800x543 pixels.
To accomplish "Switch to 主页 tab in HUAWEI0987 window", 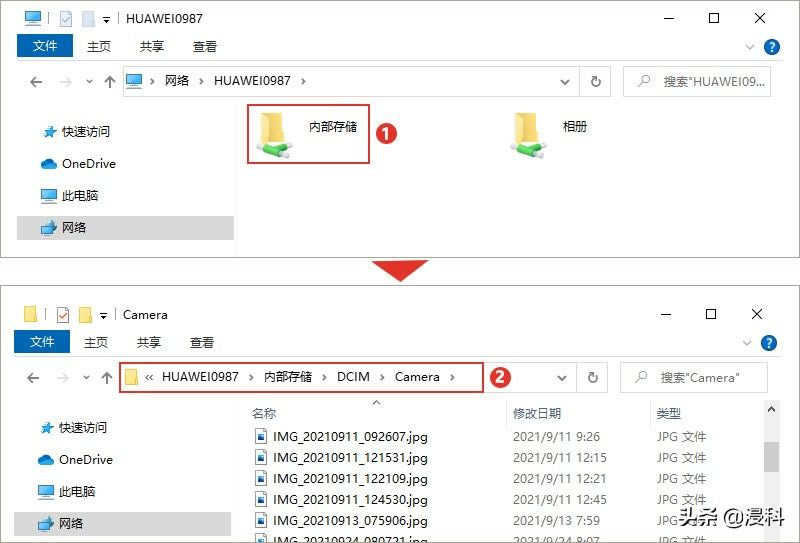I will pyautogui.click(x=99, y=46).
